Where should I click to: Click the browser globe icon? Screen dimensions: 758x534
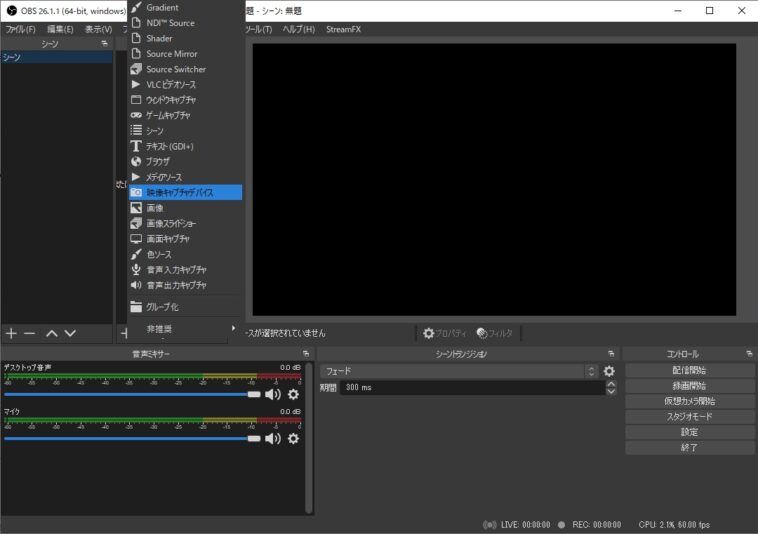136,161
